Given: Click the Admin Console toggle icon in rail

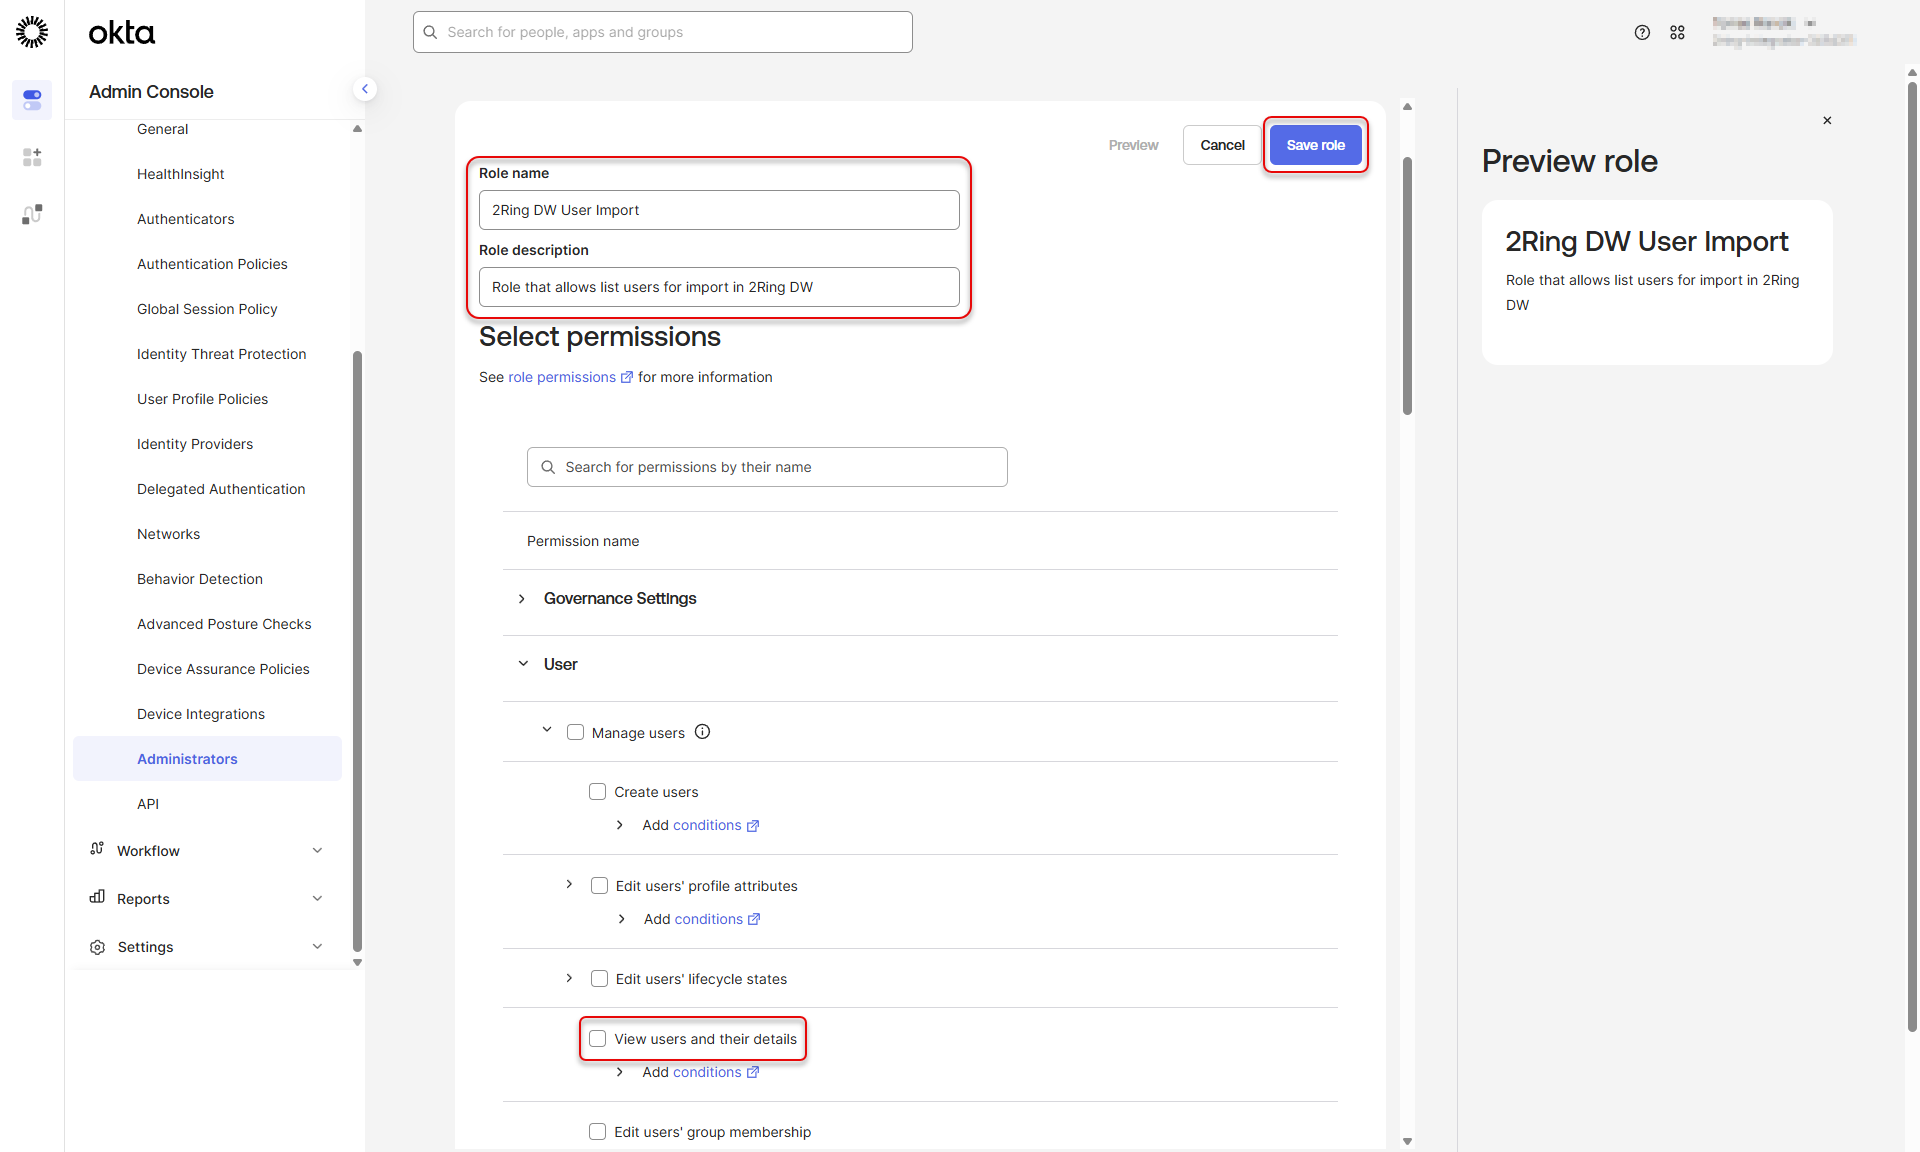Looking at the screenshot, I should tap(32, 100).
